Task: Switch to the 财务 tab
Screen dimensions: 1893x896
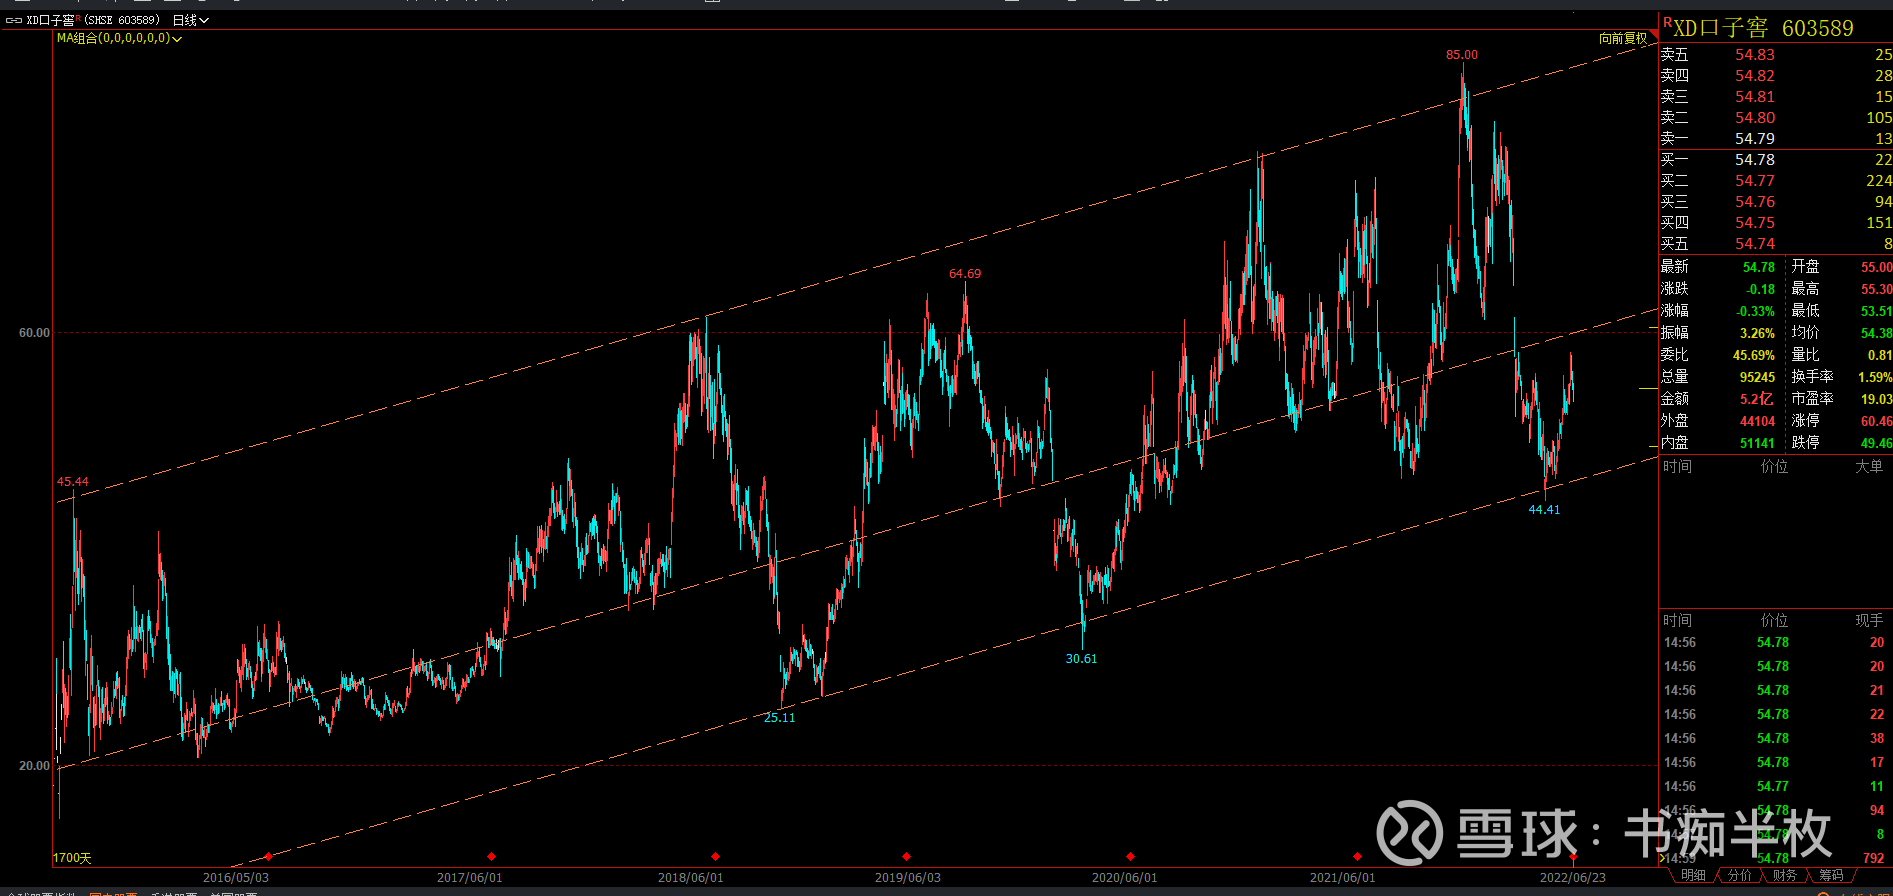Action: click(1785, 875)
